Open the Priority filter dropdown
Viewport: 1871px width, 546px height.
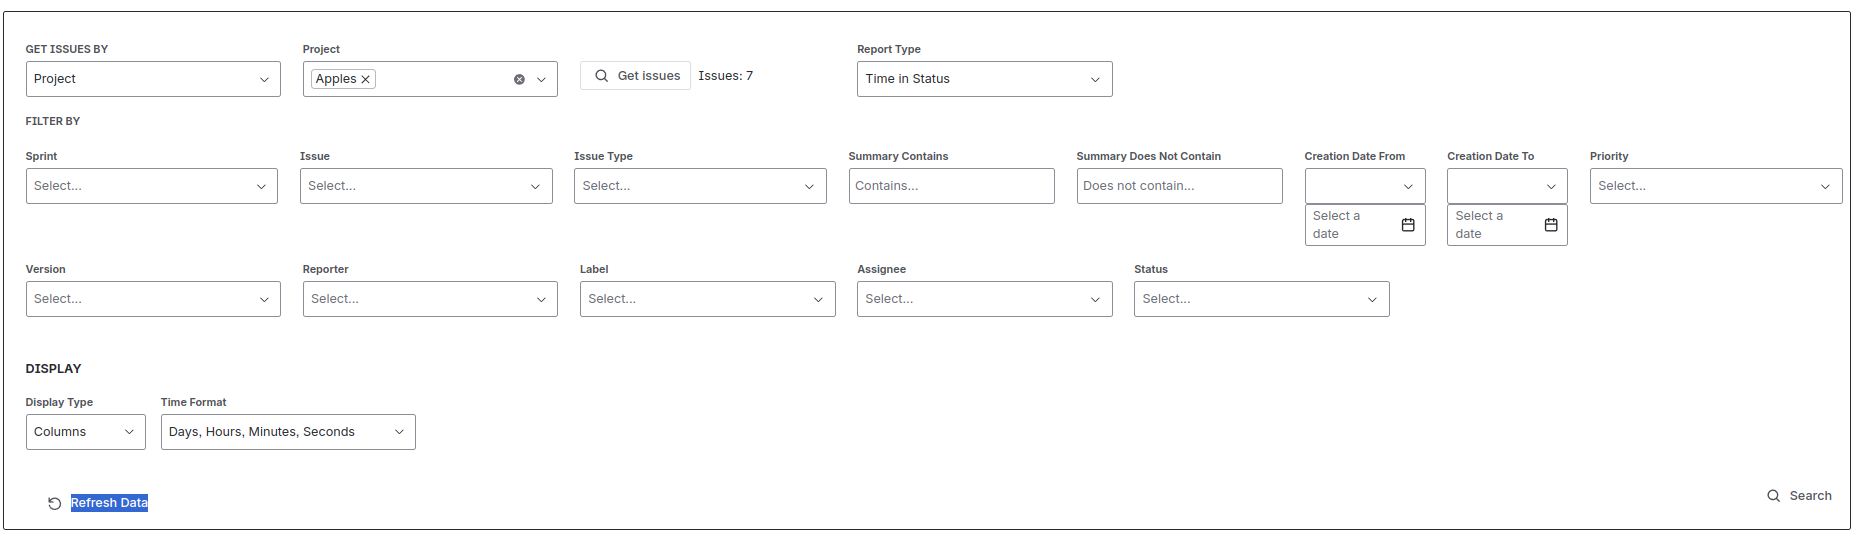[x=1716, y=186]
